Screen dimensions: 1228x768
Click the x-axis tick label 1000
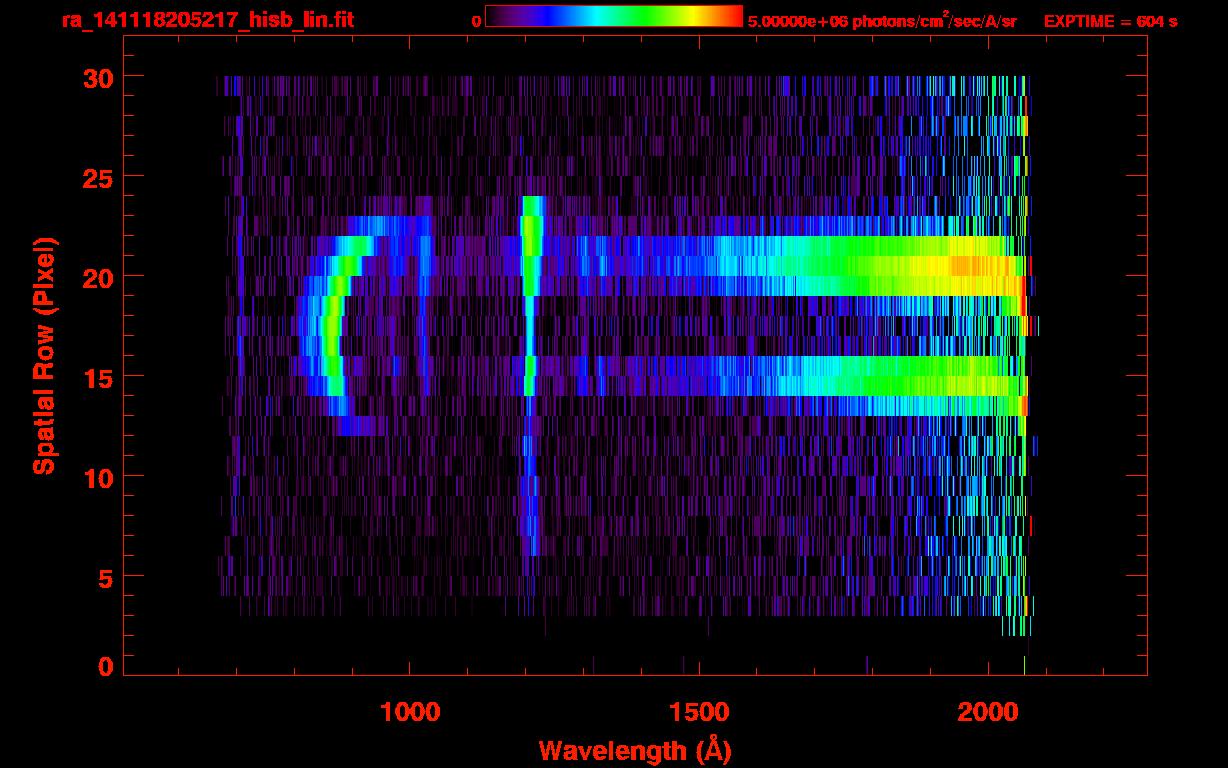click(409, 711)
